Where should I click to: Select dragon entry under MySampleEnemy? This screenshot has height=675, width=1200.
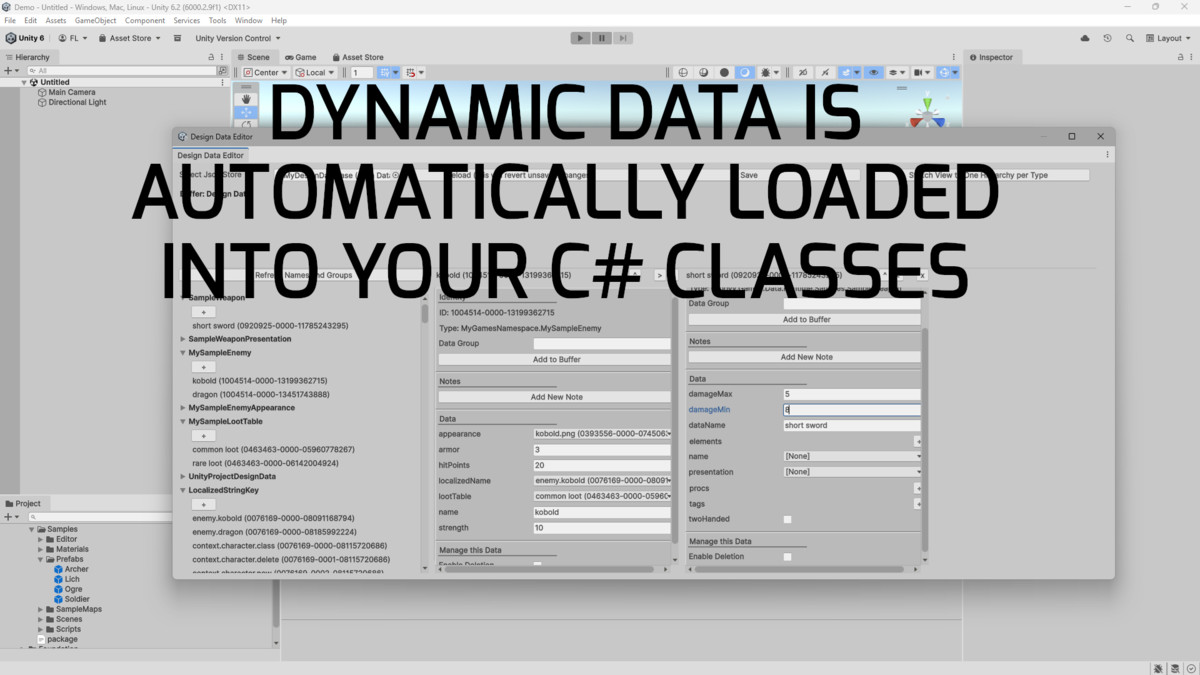[260, 394]
